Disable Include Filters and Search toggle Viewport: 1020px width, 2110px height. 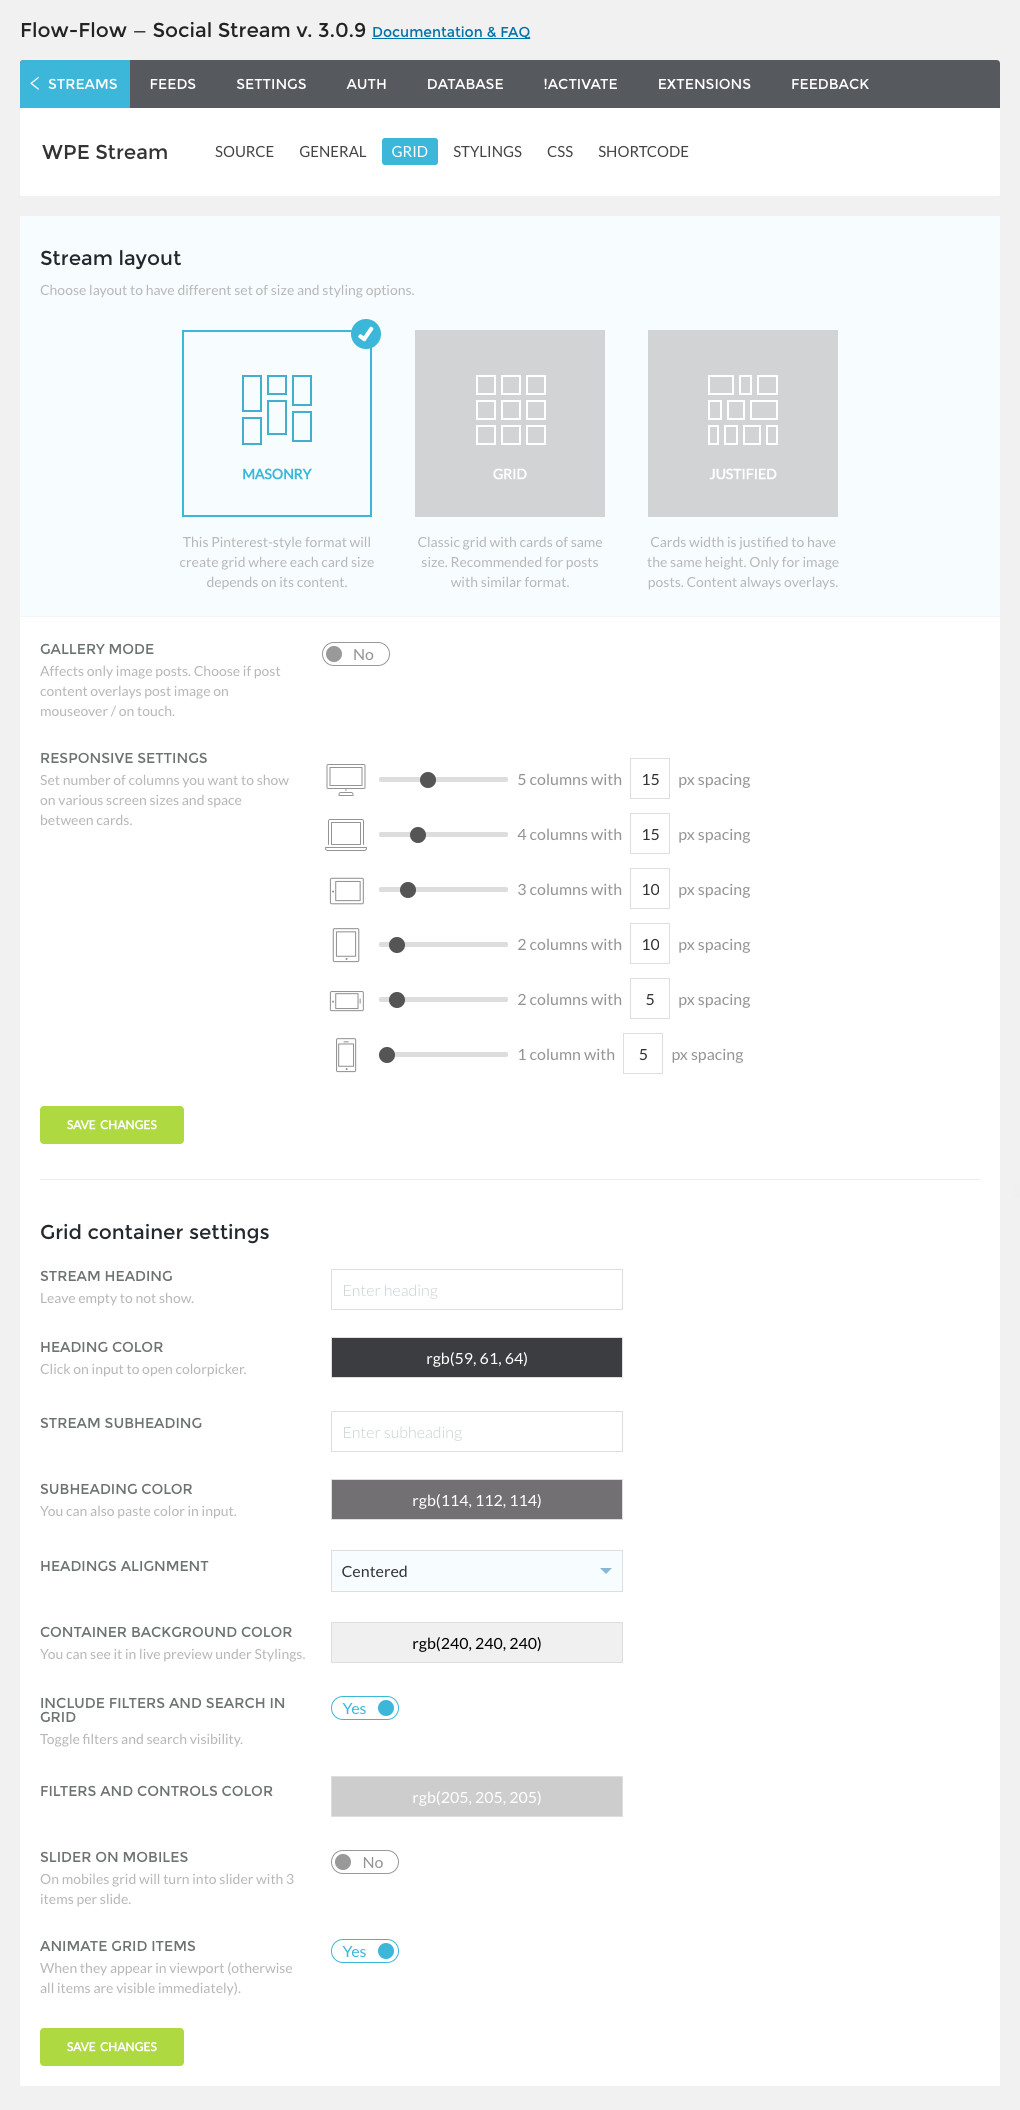pyautogui.click(x=365, y=1708)
